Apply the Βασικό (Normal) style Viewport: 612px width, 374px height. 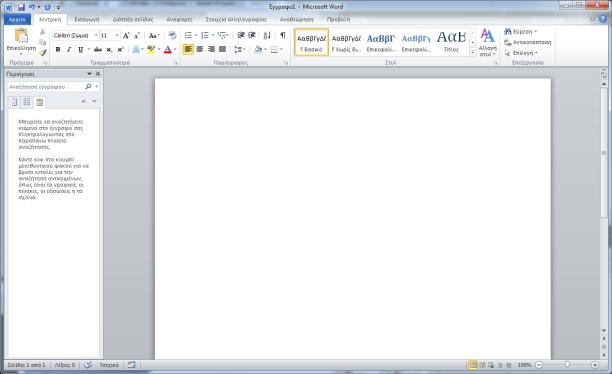point(311,42)
